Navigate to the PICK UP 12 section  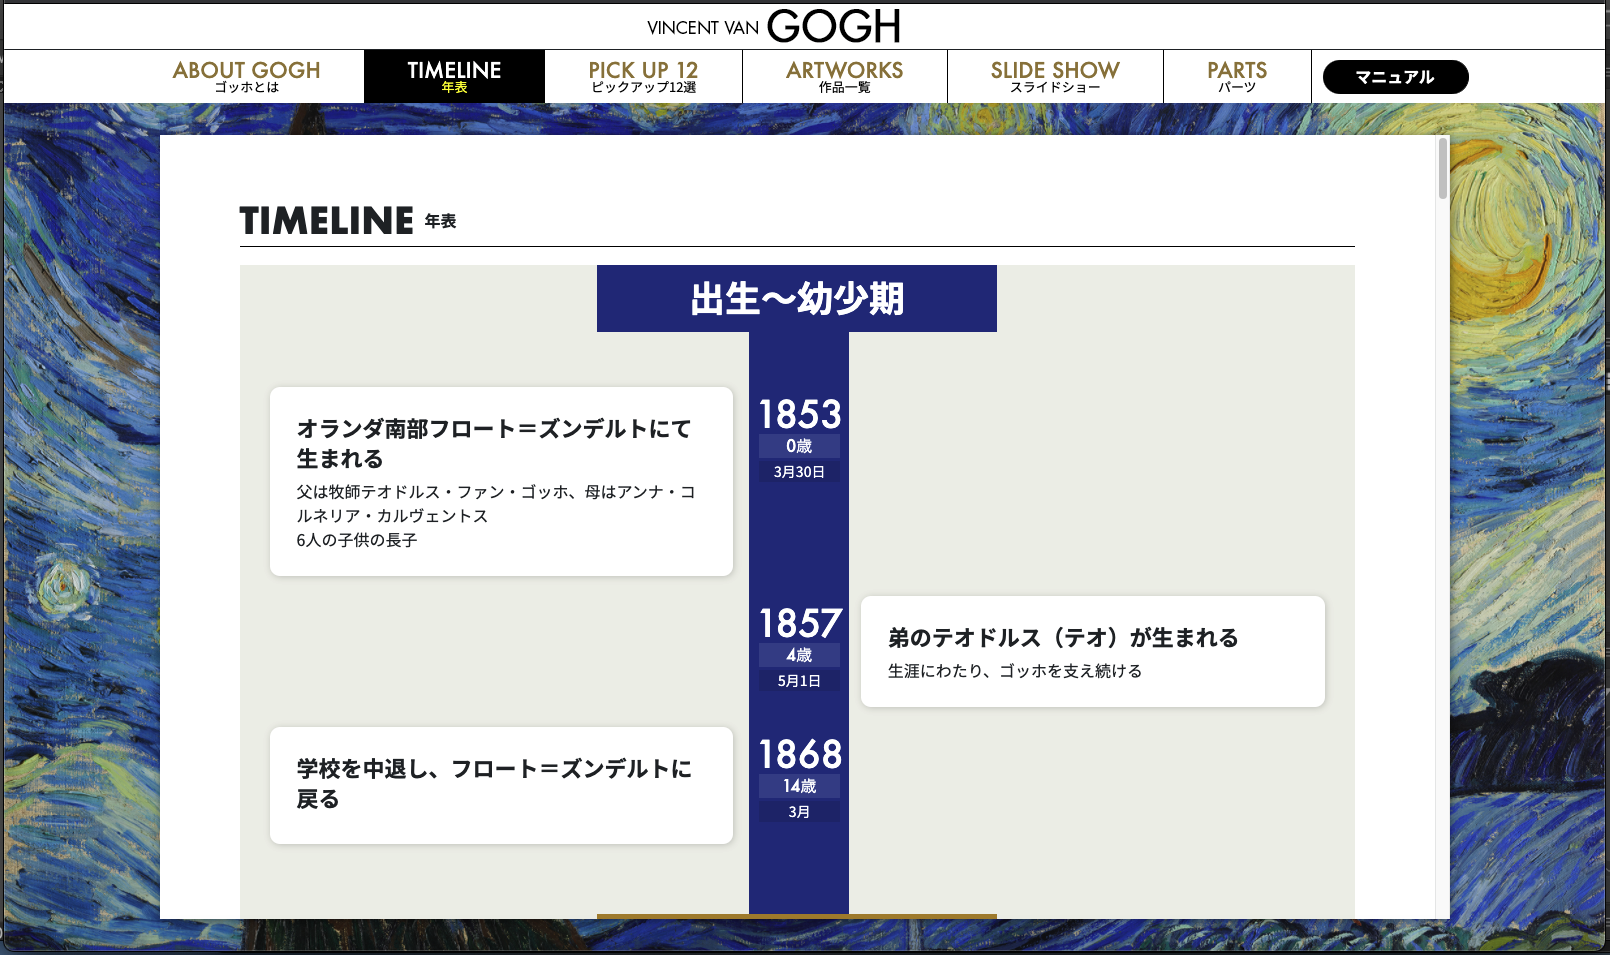[x=643, y=75]
